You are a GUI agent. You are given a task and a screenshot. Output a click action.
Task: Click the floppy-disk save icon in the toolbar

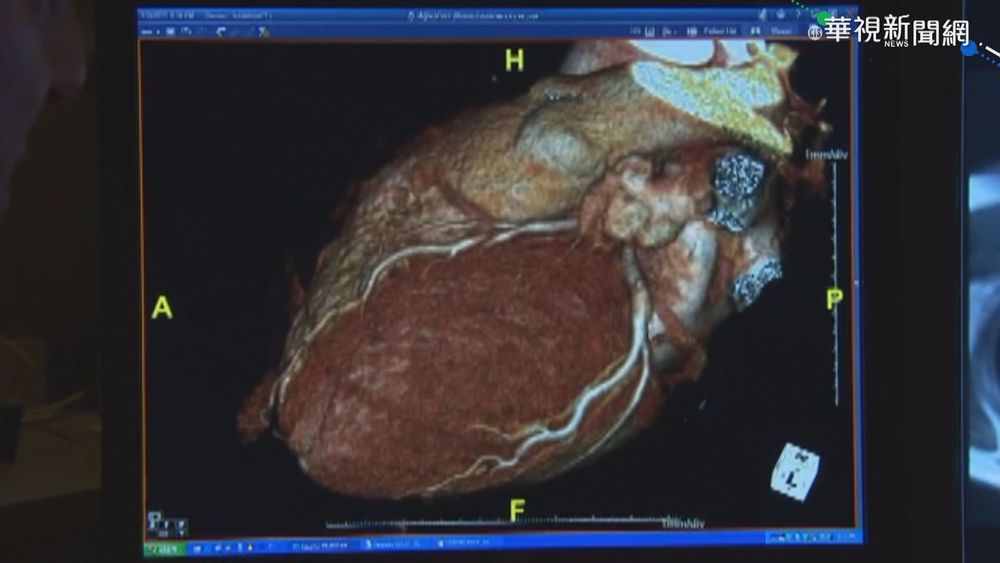(171, 31)
